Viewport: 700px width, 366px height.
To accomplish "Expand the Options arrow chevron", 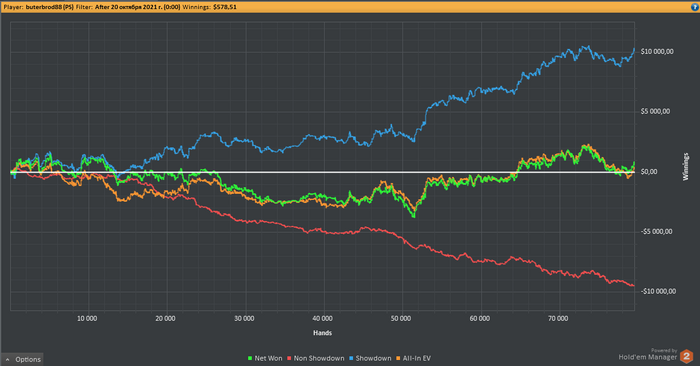I will point(8,359).
